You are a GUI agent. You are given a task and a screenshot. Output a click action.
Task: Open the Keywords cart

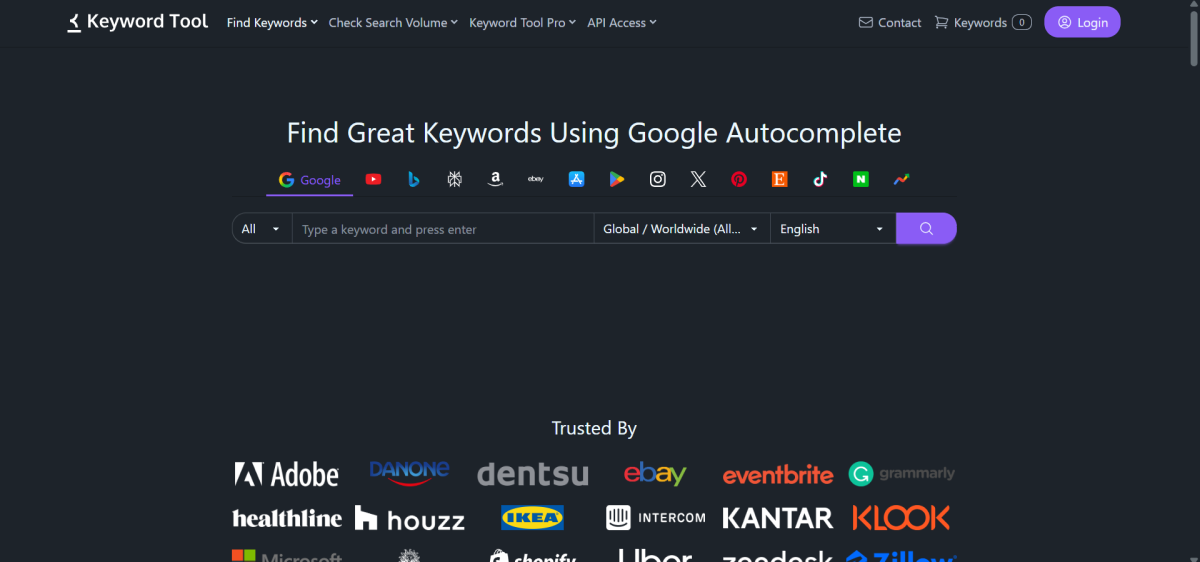pos(983,22)
